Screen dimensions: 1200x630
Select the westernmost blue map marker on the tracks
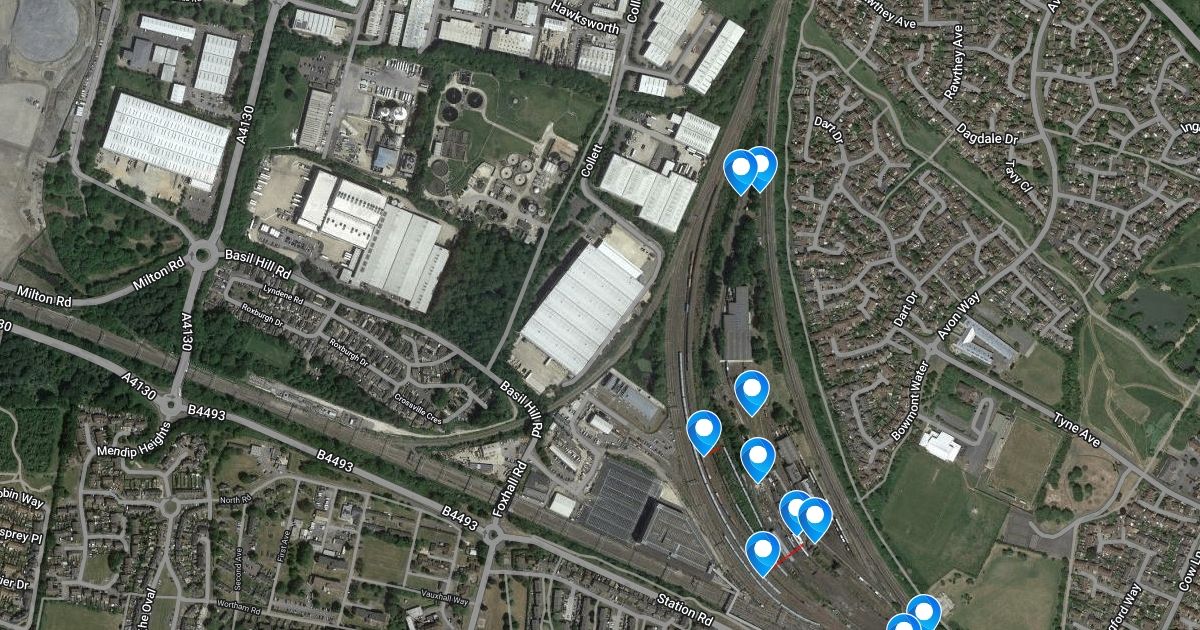coord(705,432)
